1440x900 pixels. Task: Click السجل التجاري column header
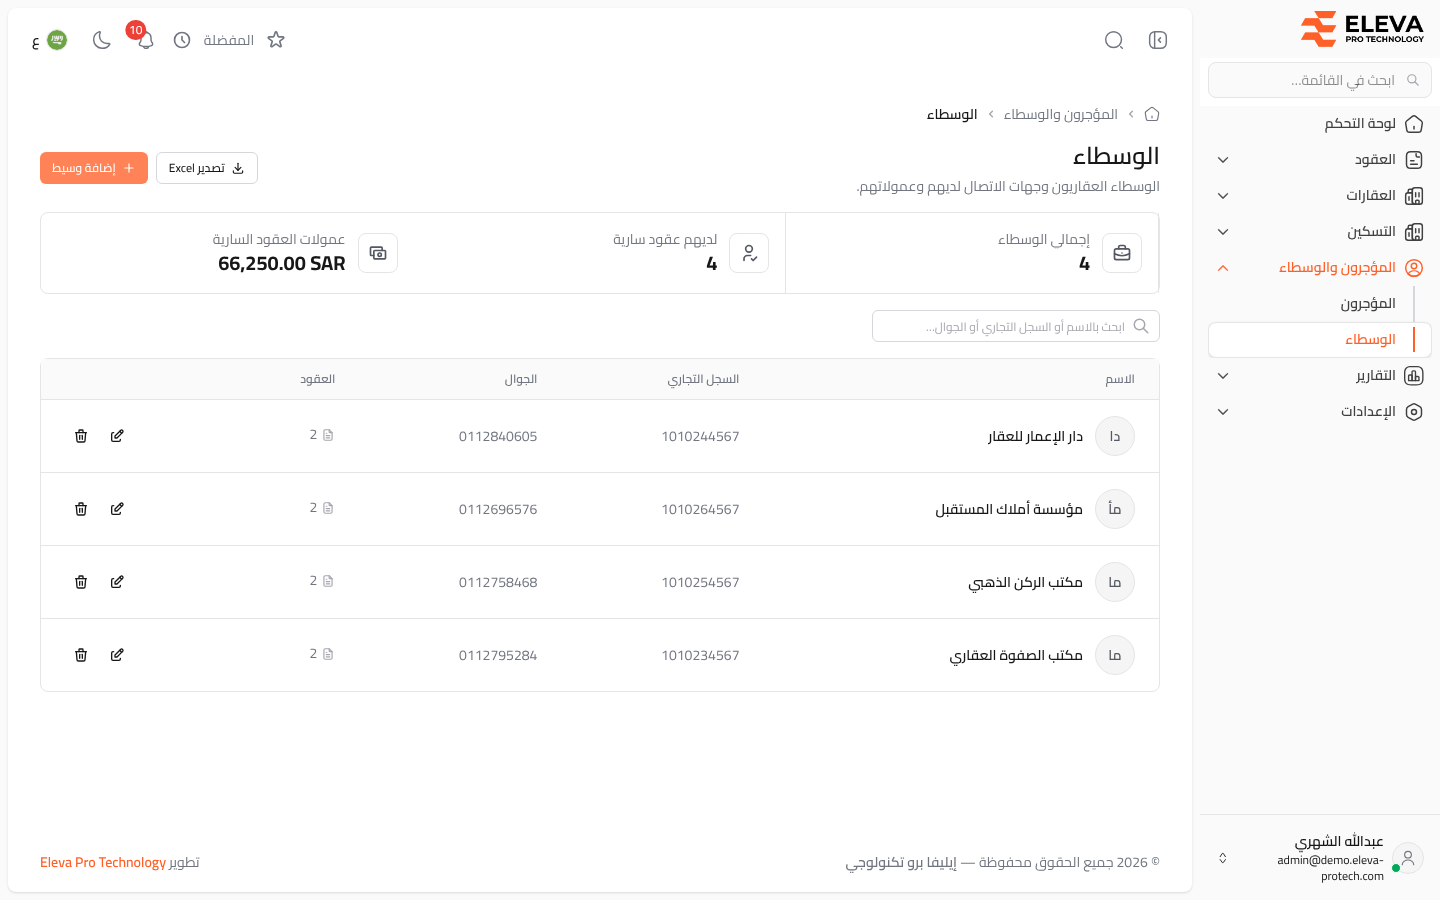pyautogui.click(x=703, y=379)
